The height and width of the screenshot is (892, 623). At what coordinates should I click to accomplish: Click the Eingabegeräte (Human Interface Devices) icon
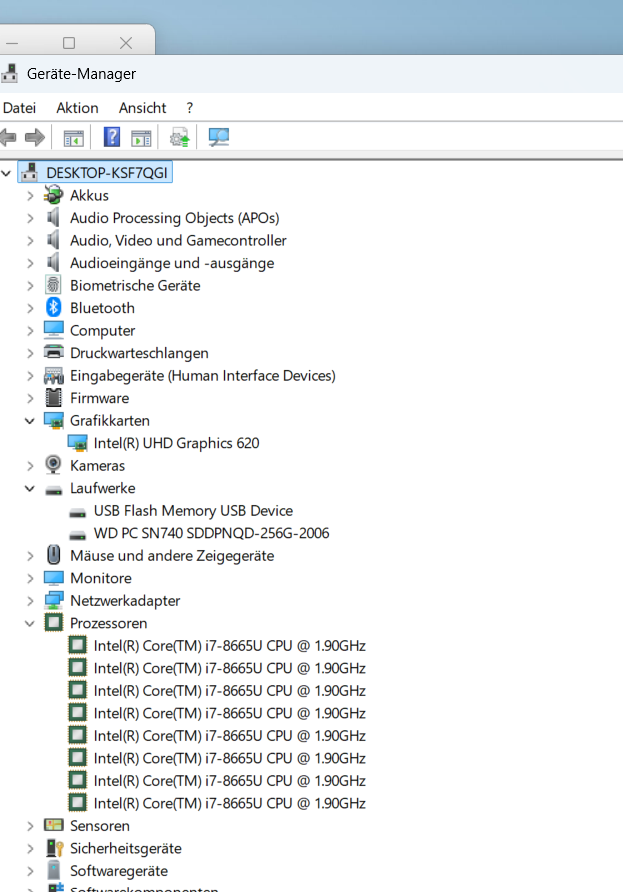tap(53, 375)
